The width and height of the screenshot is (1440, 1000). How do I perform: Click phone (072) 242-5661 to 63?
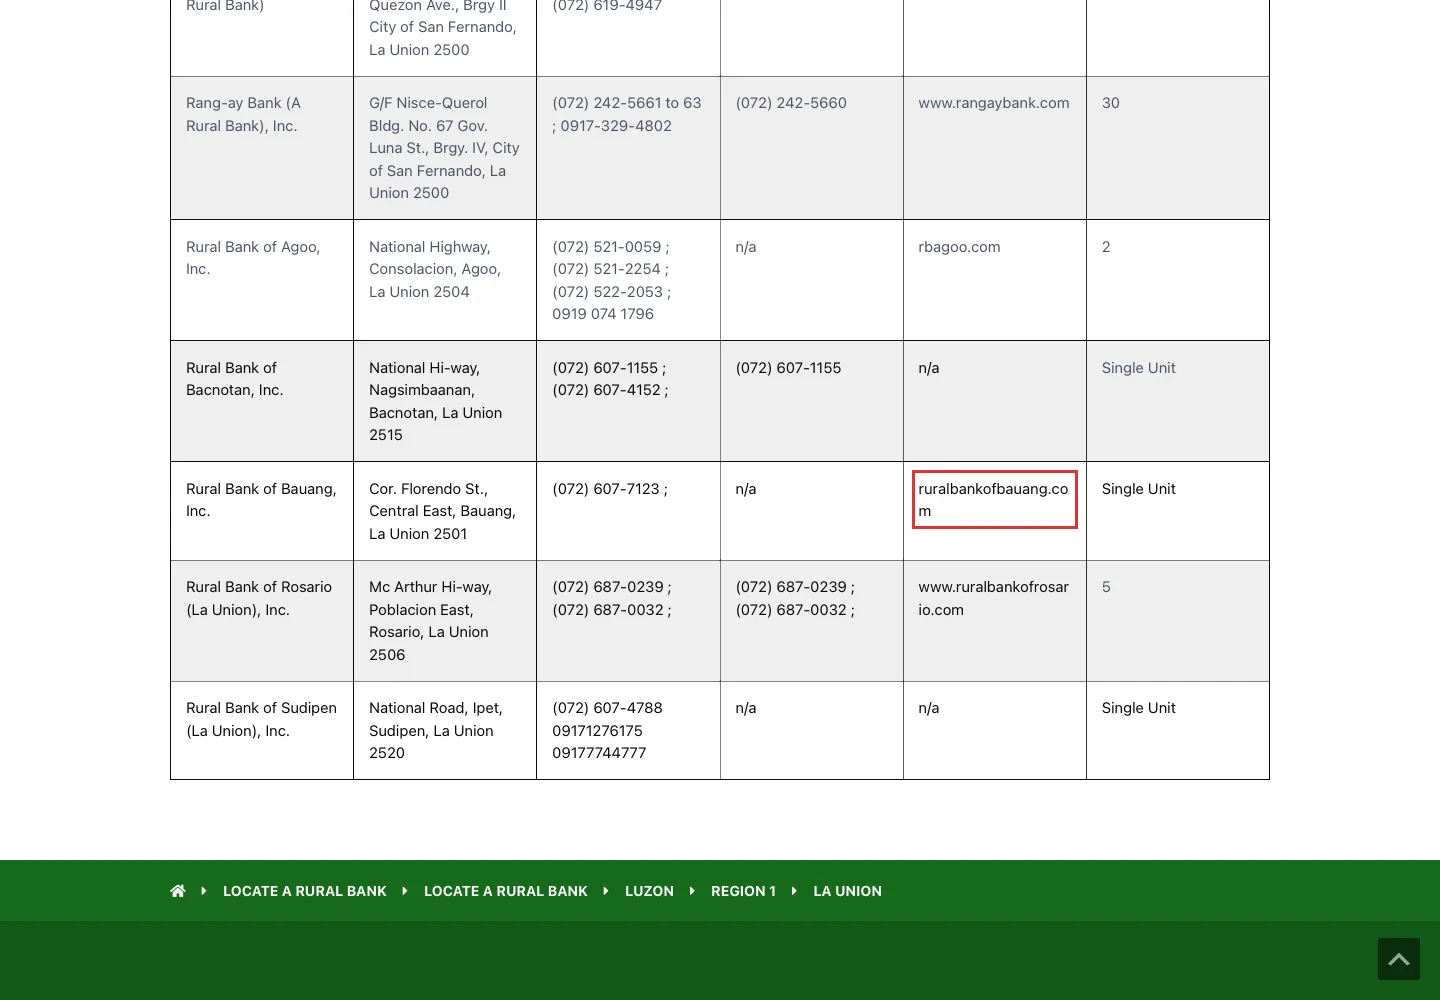pos(627,114)
